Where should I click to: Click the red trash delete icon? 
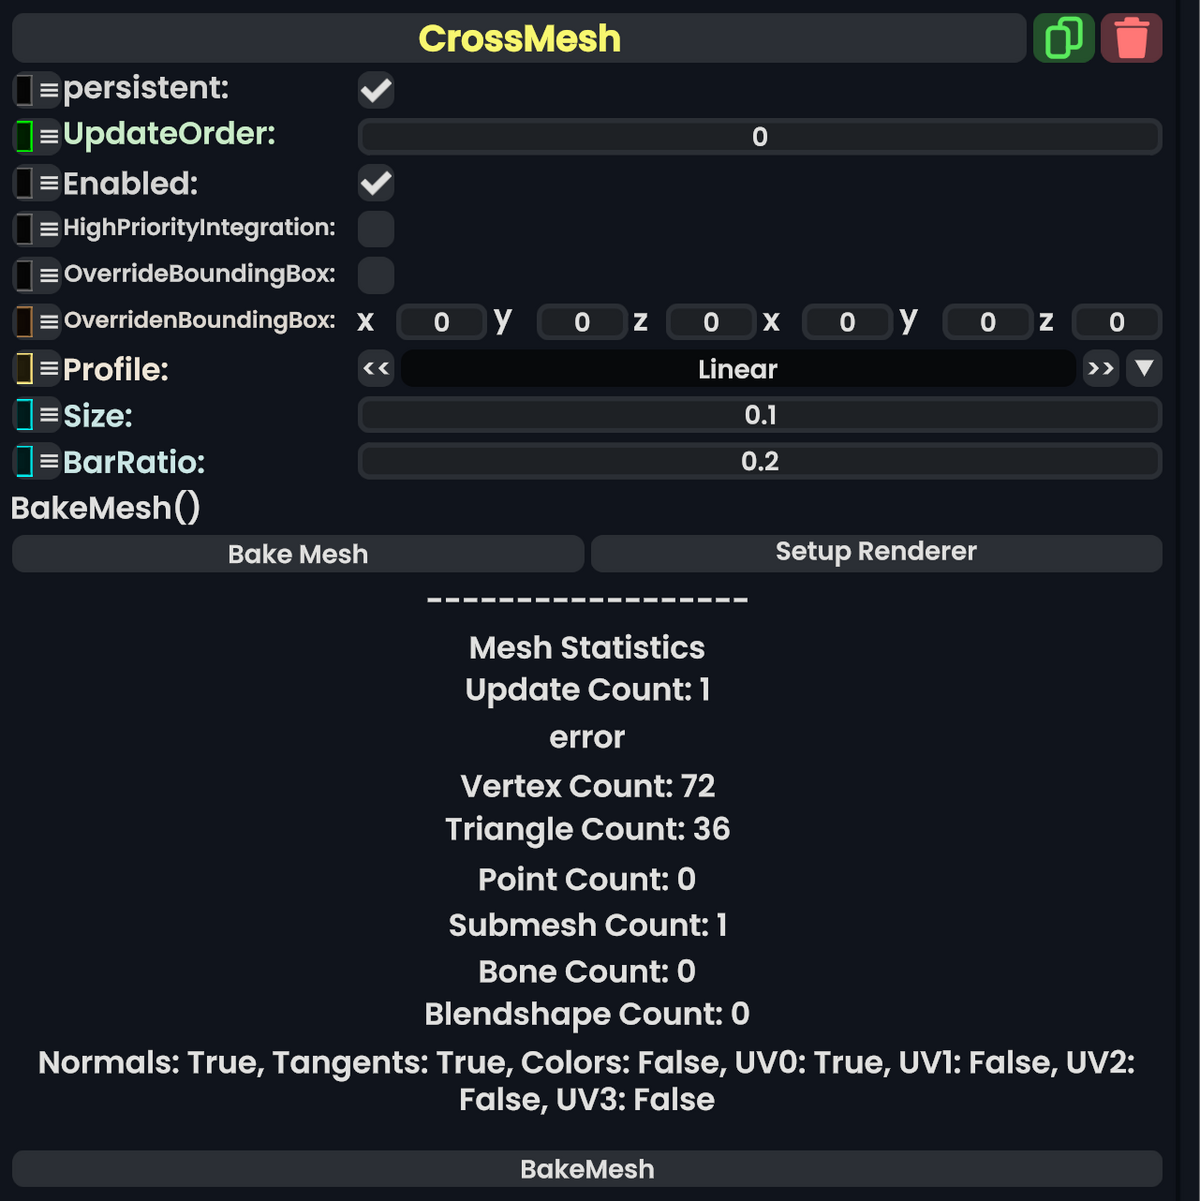click(x=1131, y=37)
